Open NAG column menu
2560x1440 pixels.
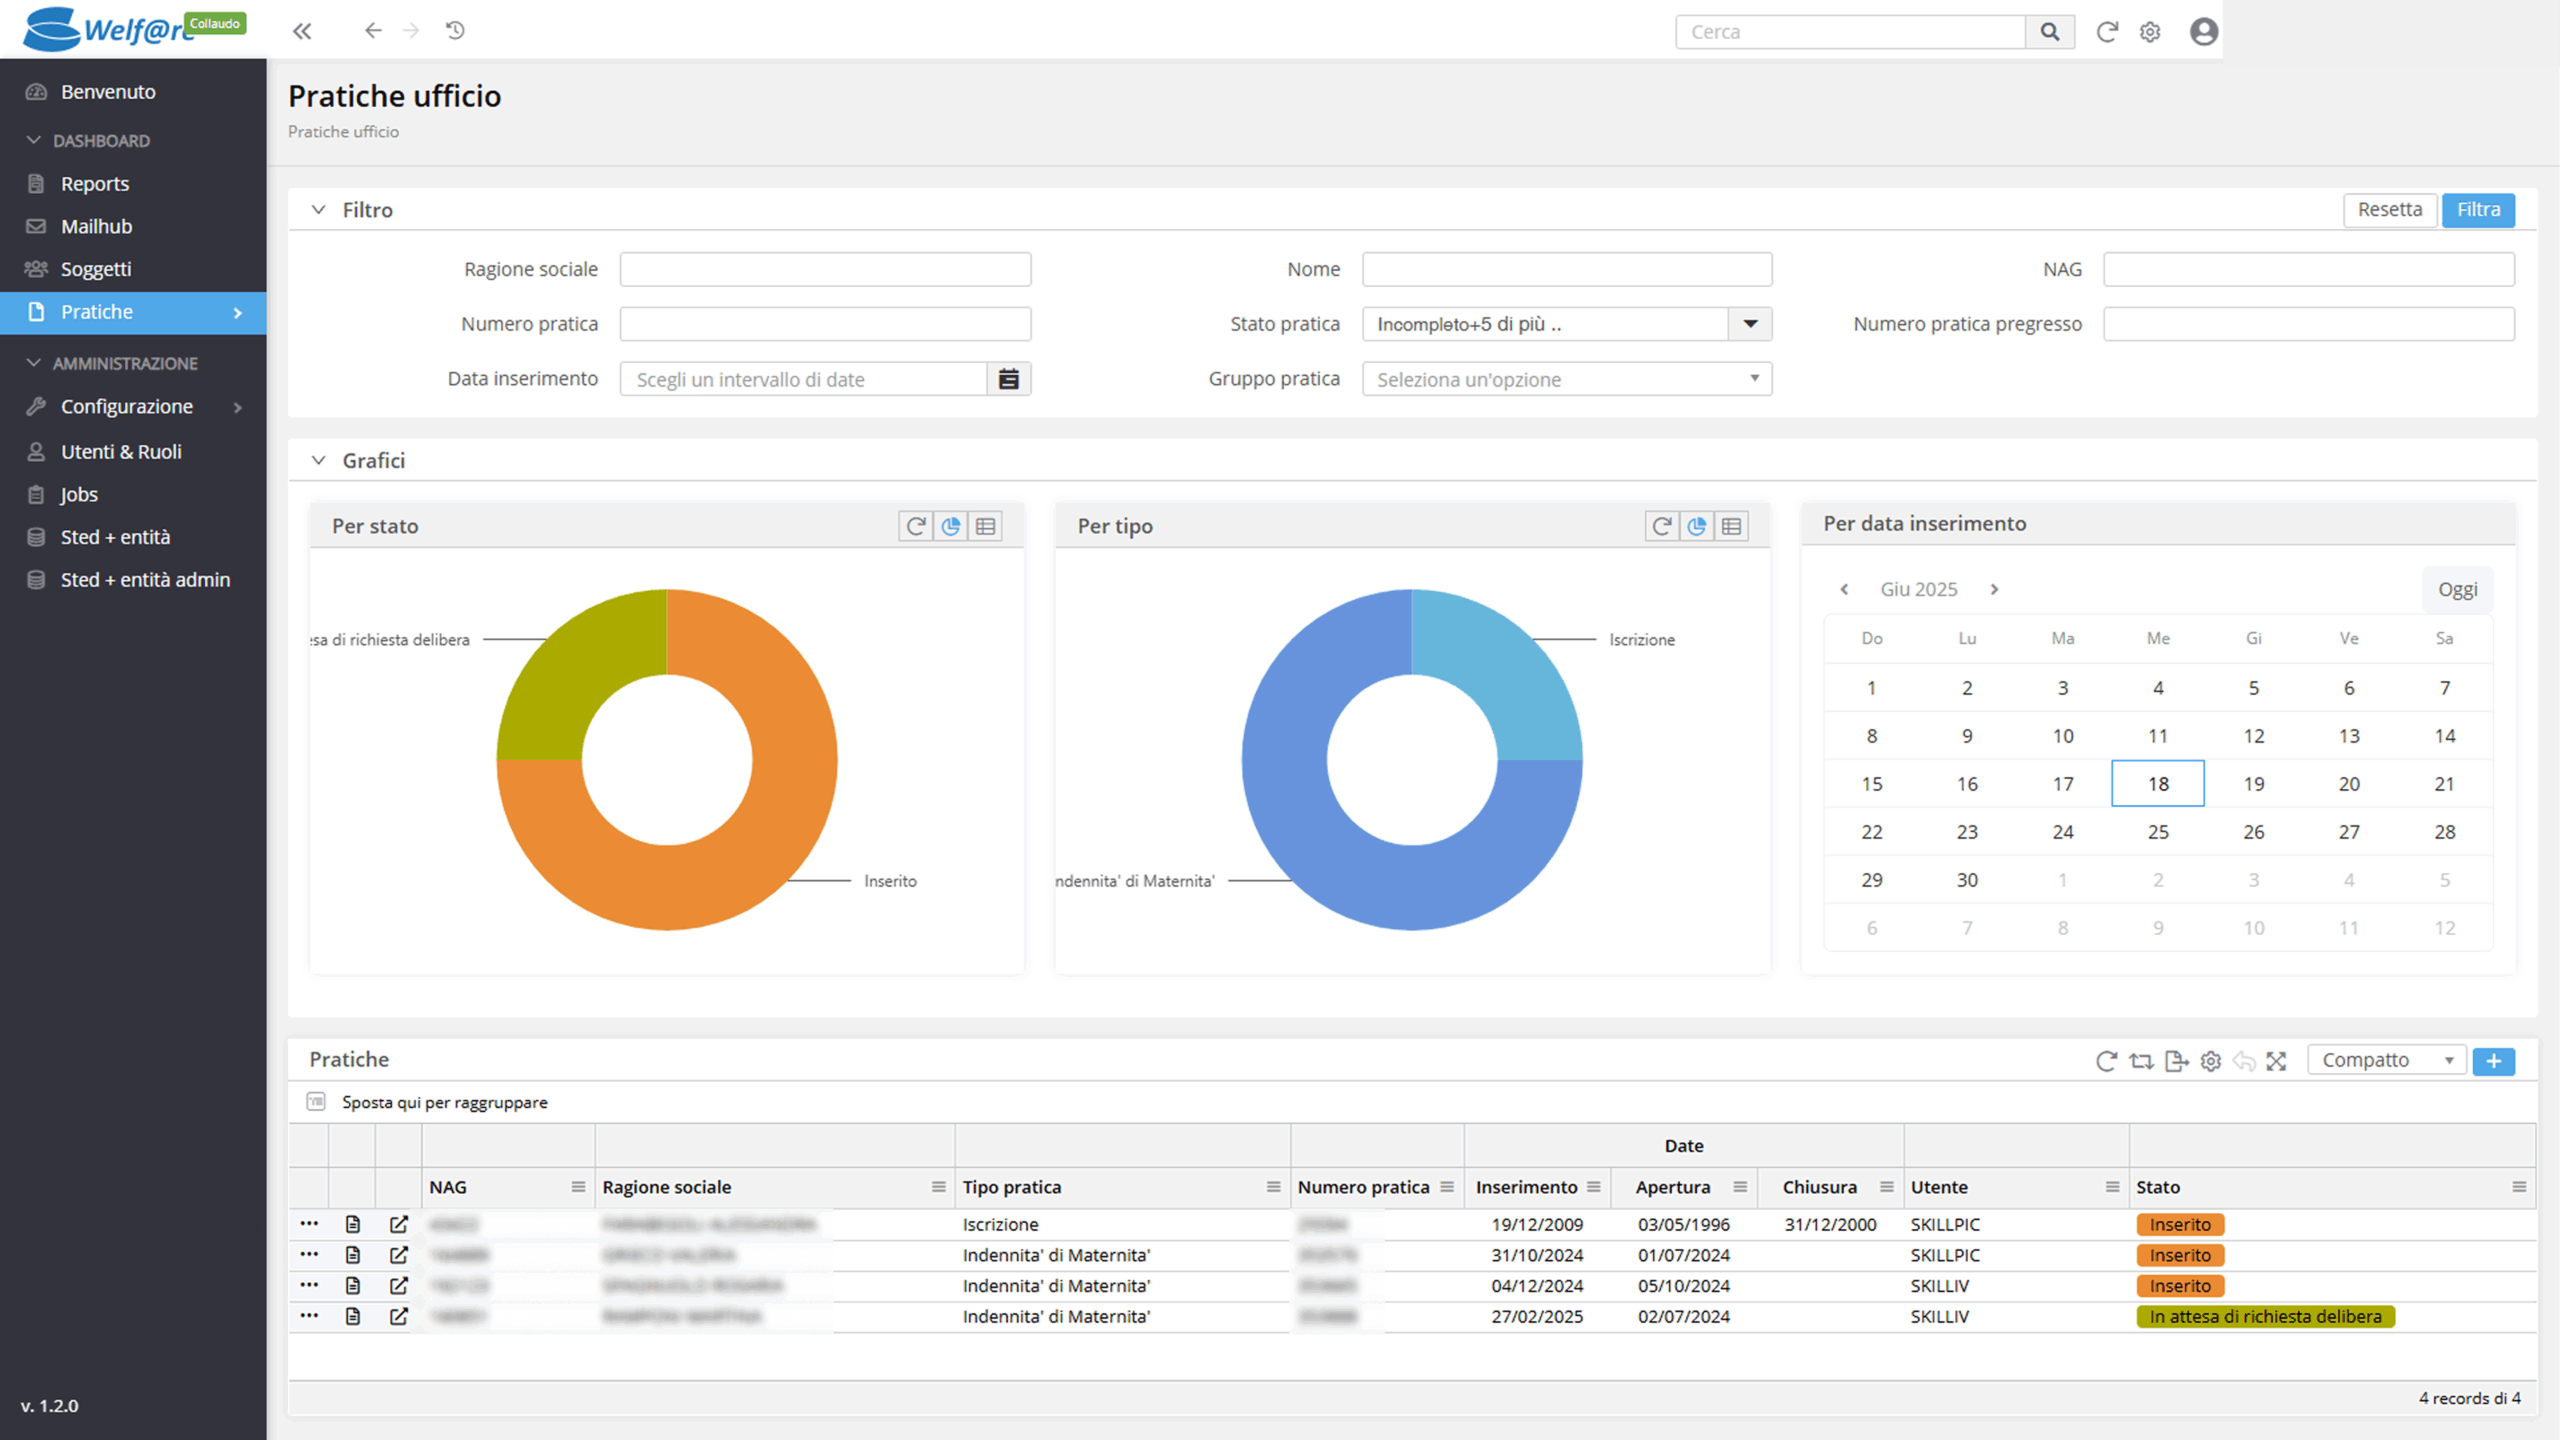pyautogui.click(x=578, y=1187)
